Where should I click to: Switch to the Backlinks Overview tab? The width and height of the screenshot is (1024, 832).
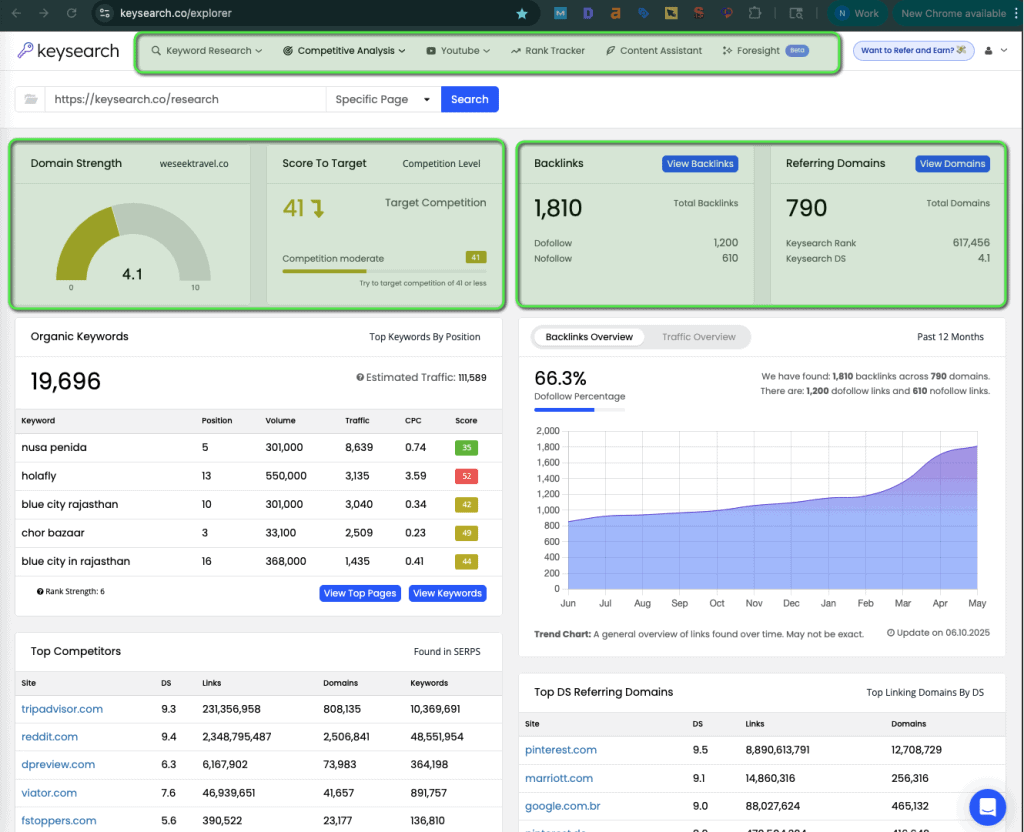click(589, 337)
